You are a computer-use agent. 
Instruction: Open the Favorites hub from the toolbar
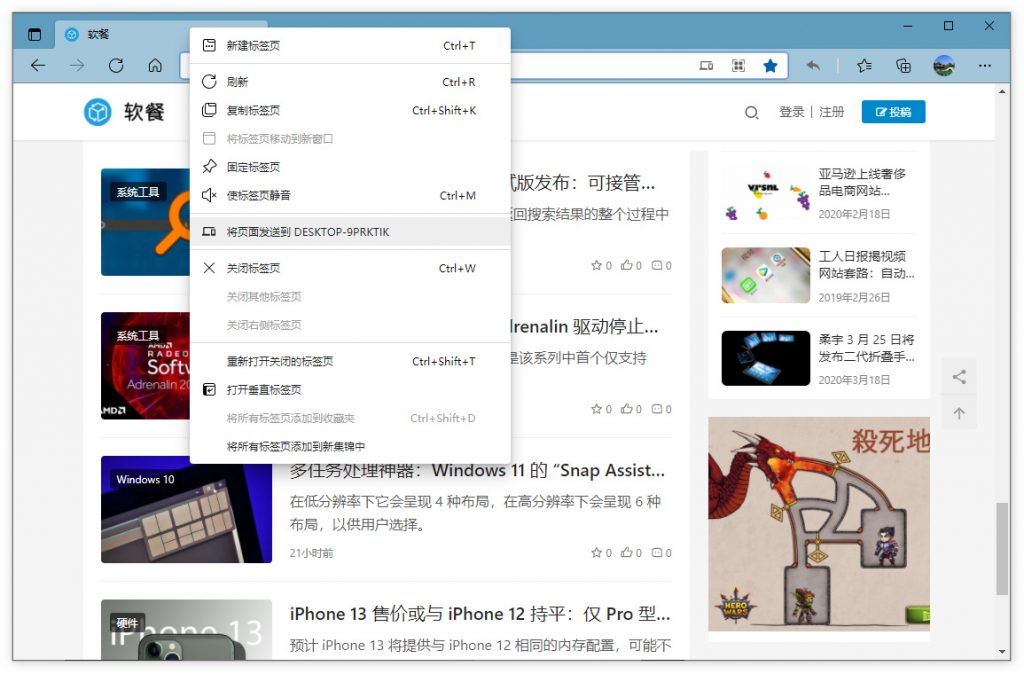[863, 66]
